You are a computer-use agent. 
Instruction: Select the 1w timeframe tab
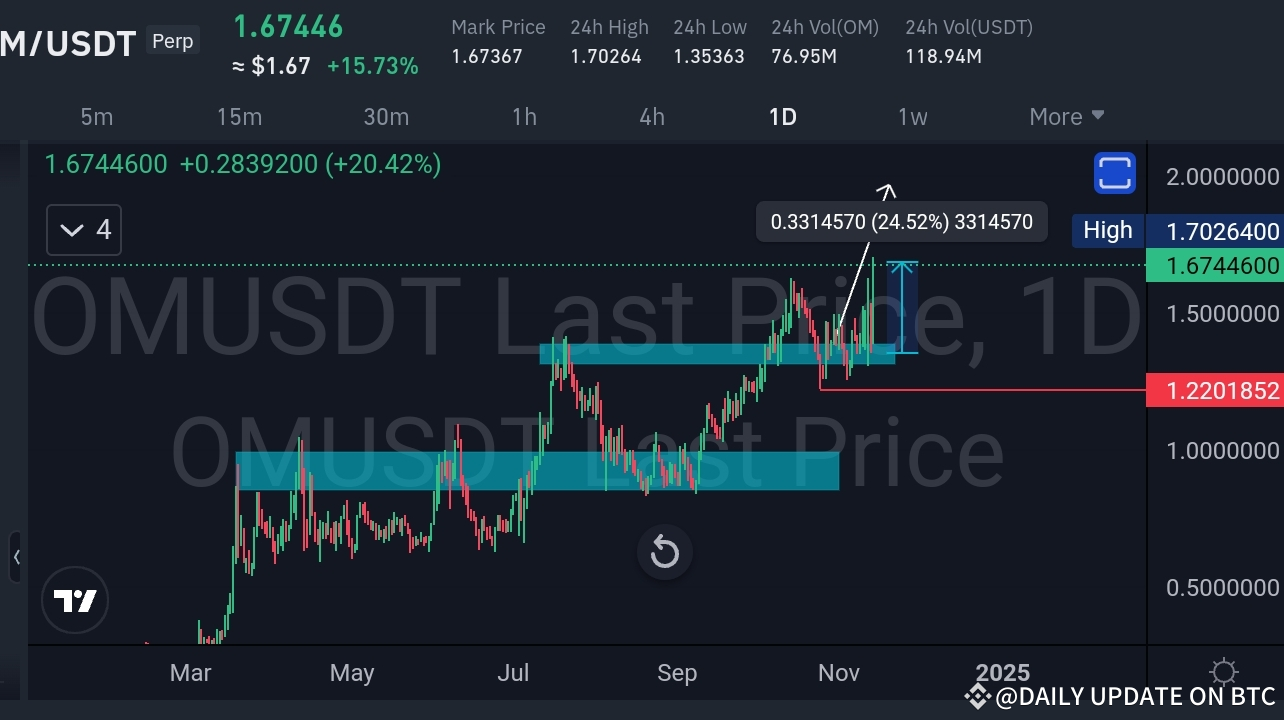(912, 117)
